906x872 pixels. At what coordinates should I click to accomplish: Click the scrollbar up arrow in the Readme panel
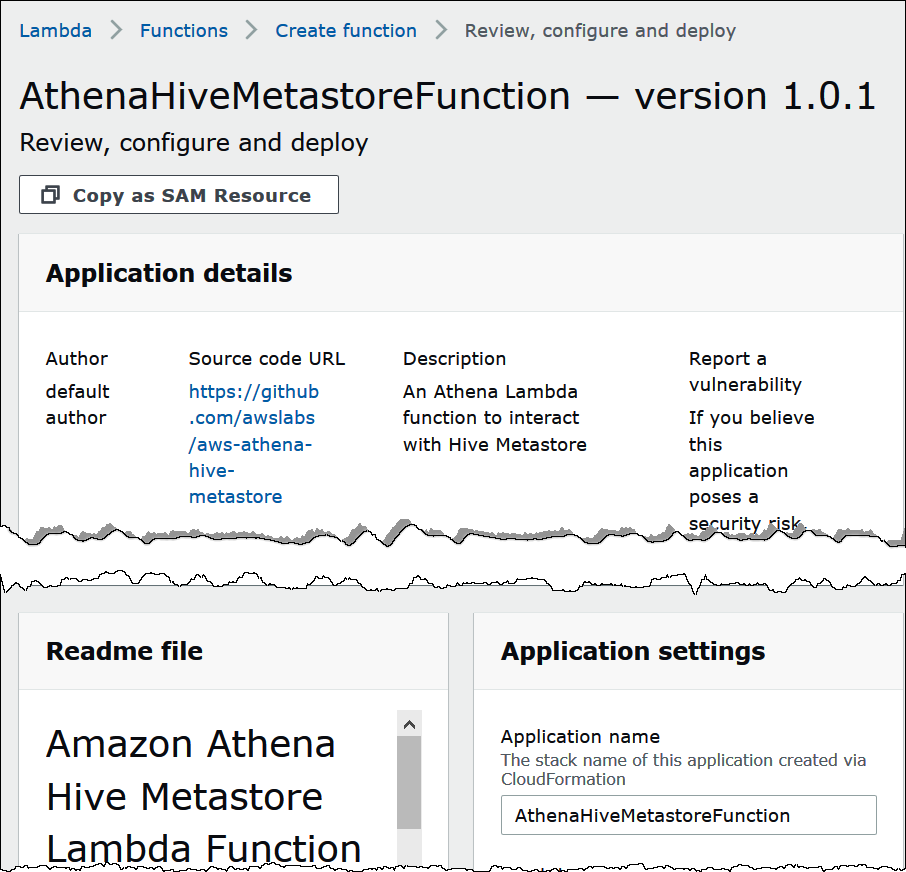pyautogui.click(x=409, y=722)
